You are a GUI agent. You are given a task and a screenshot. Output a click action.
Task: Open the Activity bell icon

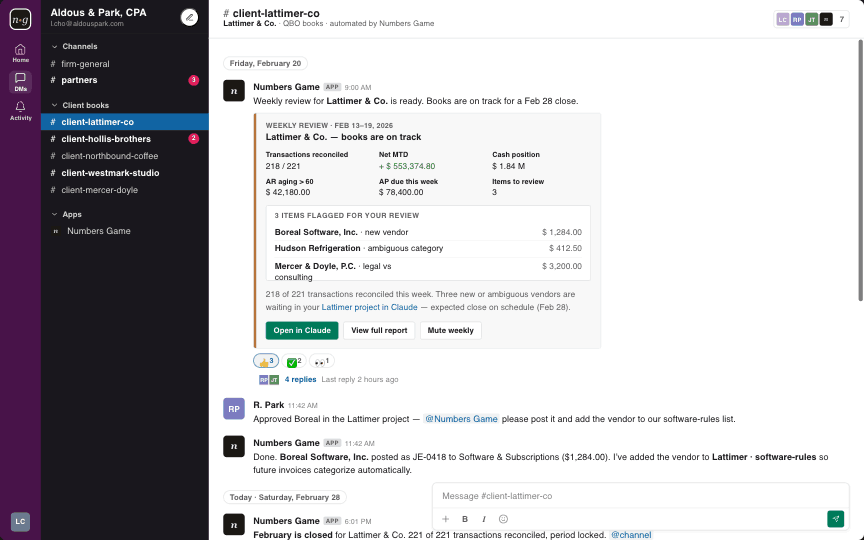point(20,111)
